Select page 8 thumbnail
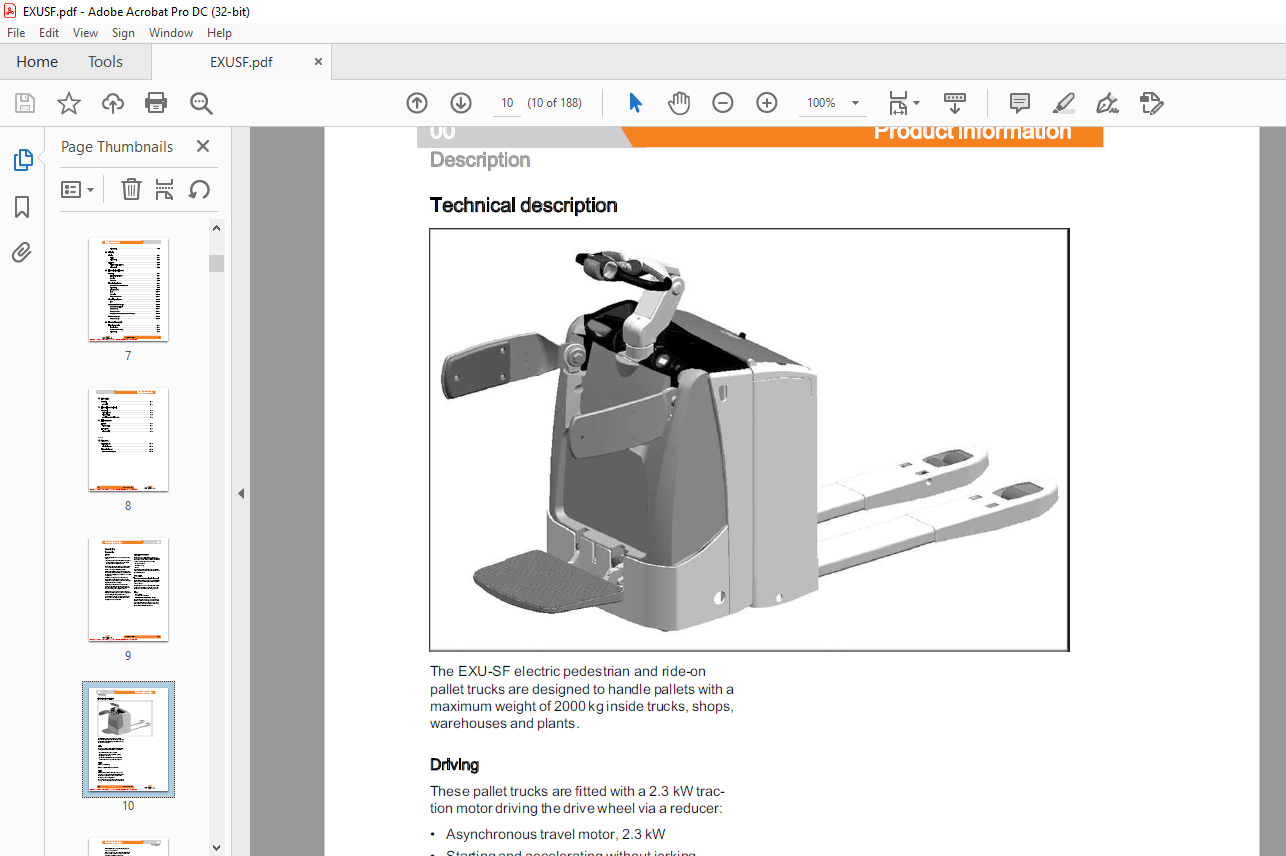1286x856 pixels. [x=128, y=440]
